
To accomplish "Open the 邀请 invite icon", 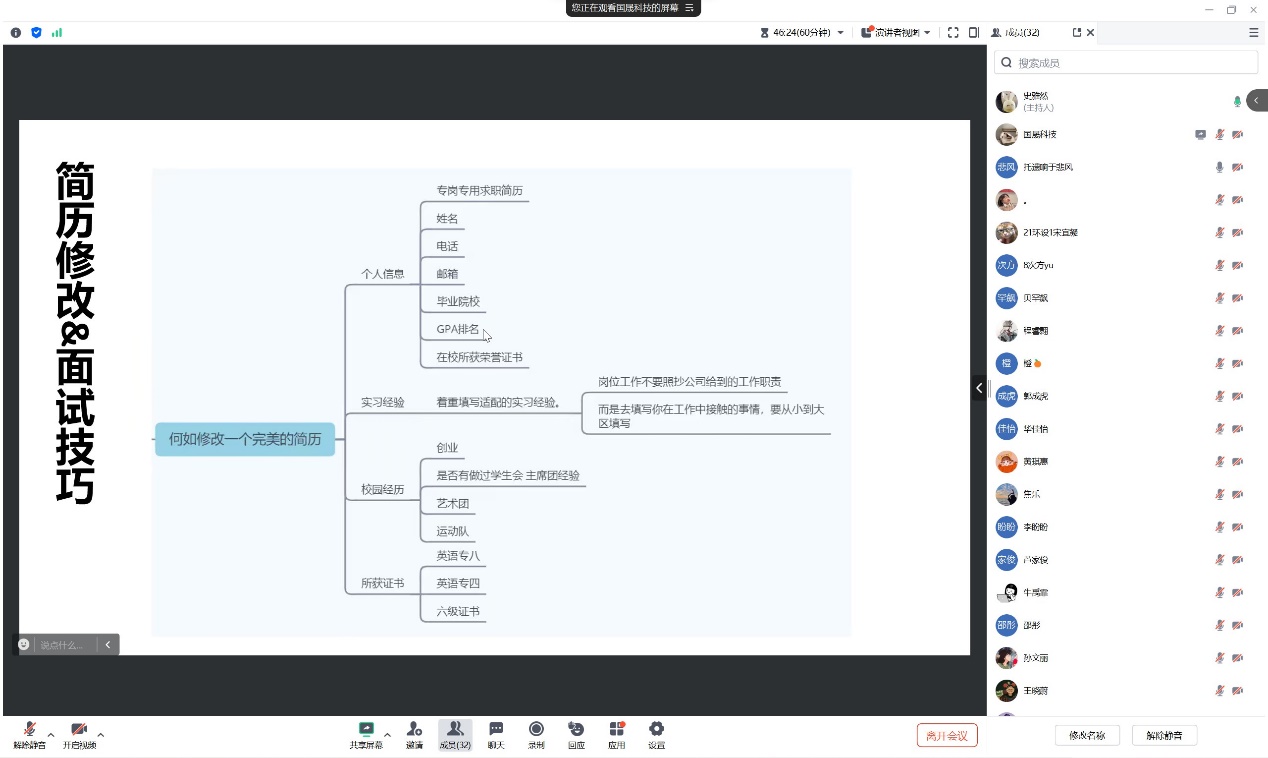I will coord(414,734).
